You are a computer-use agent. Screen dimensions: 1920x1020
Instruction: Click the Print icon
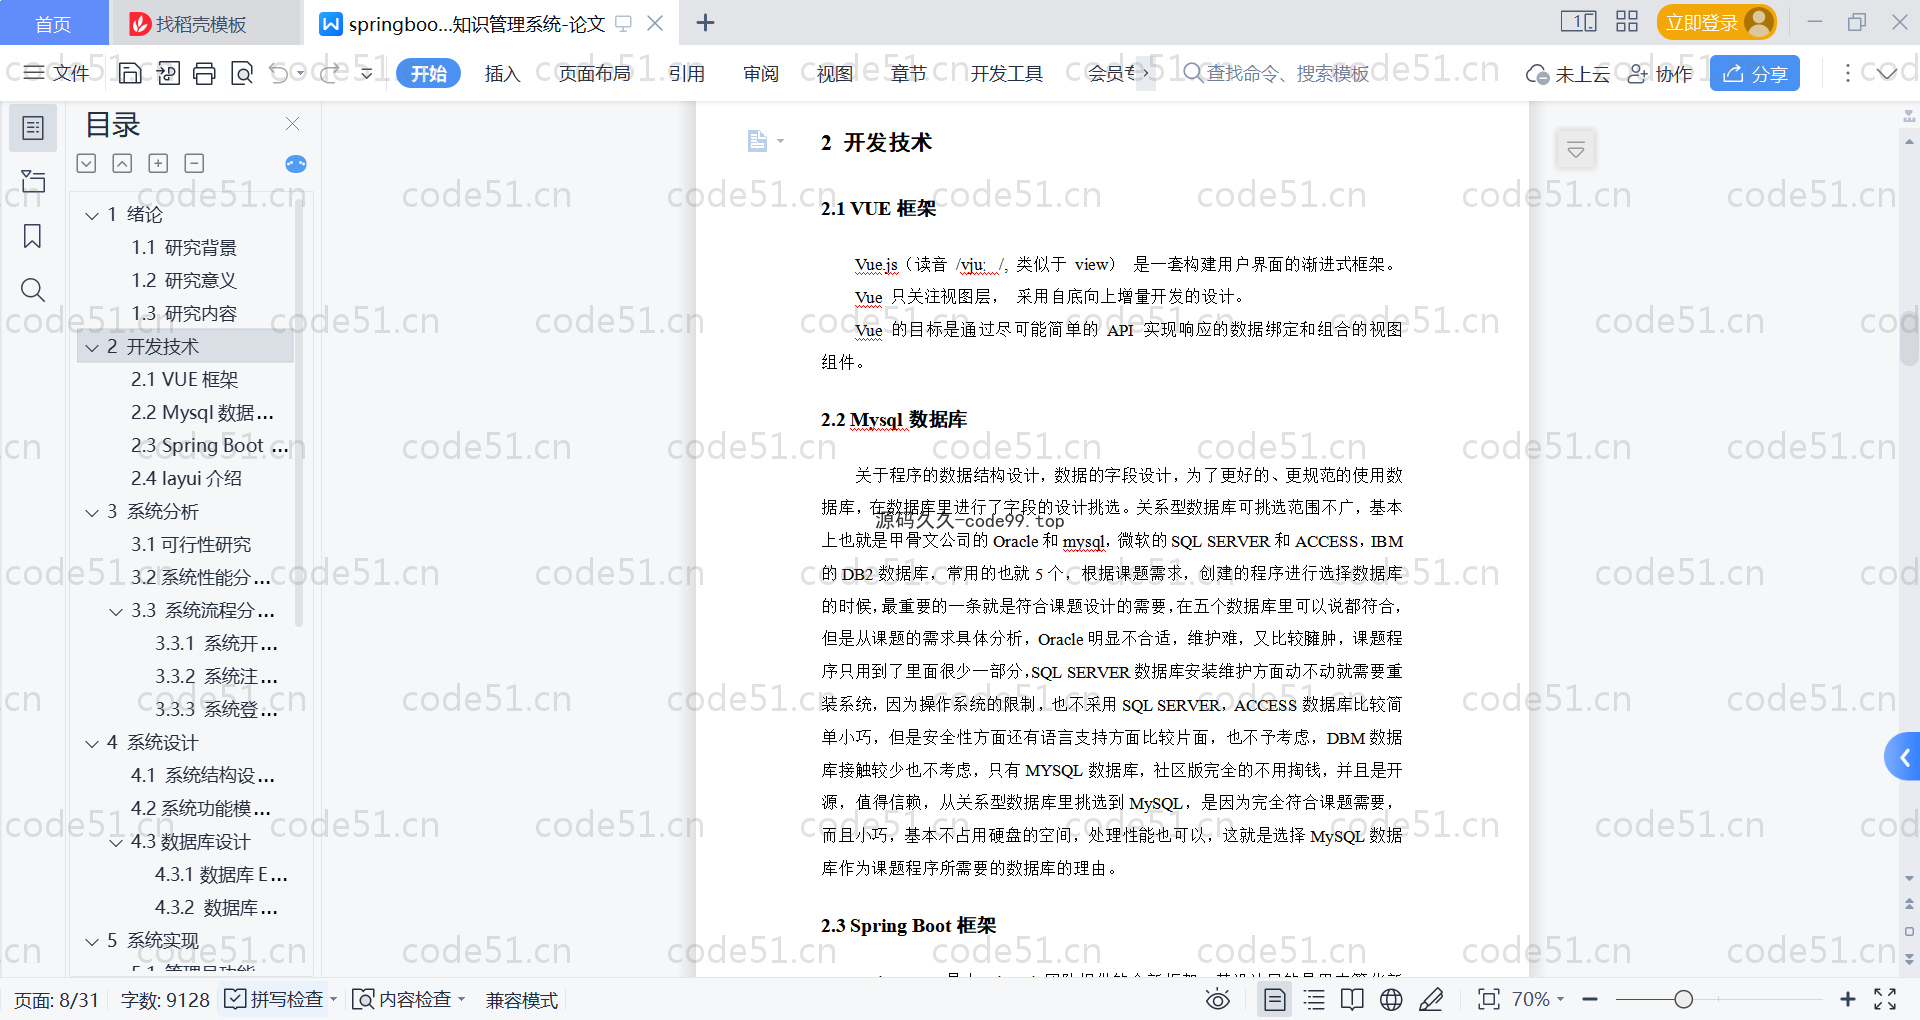(205, 73)
